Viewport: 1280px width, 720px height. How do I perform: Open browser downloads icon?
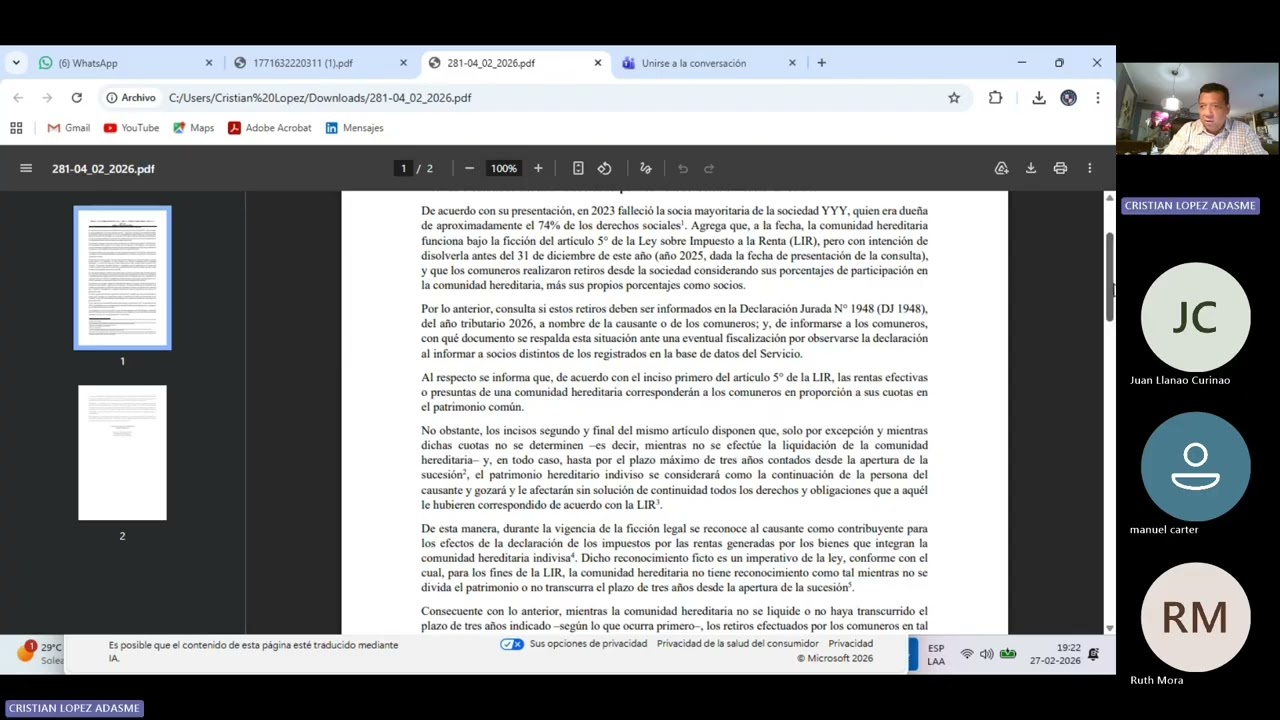coord(1039,97)
